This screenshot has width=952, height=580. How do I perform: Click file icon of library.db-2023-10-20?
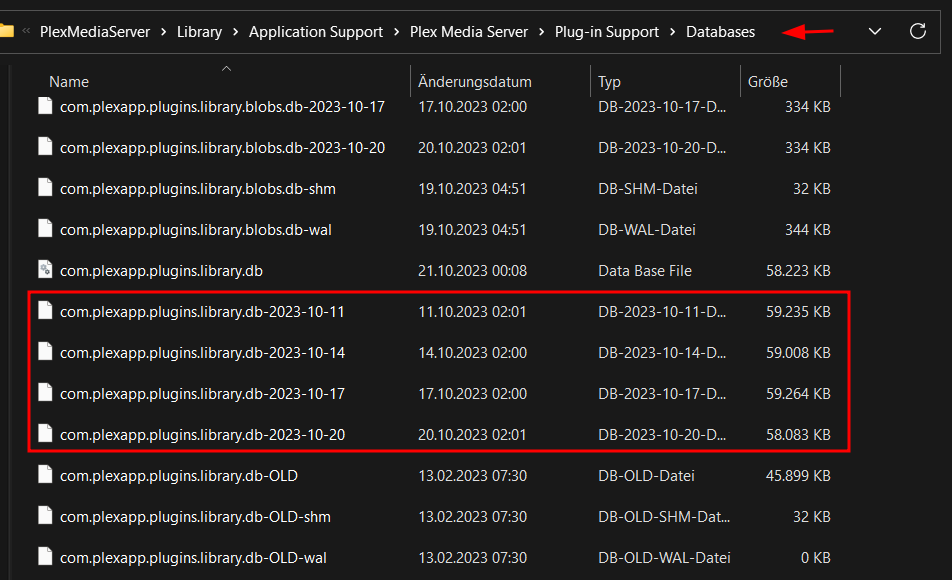click(45, 434)
